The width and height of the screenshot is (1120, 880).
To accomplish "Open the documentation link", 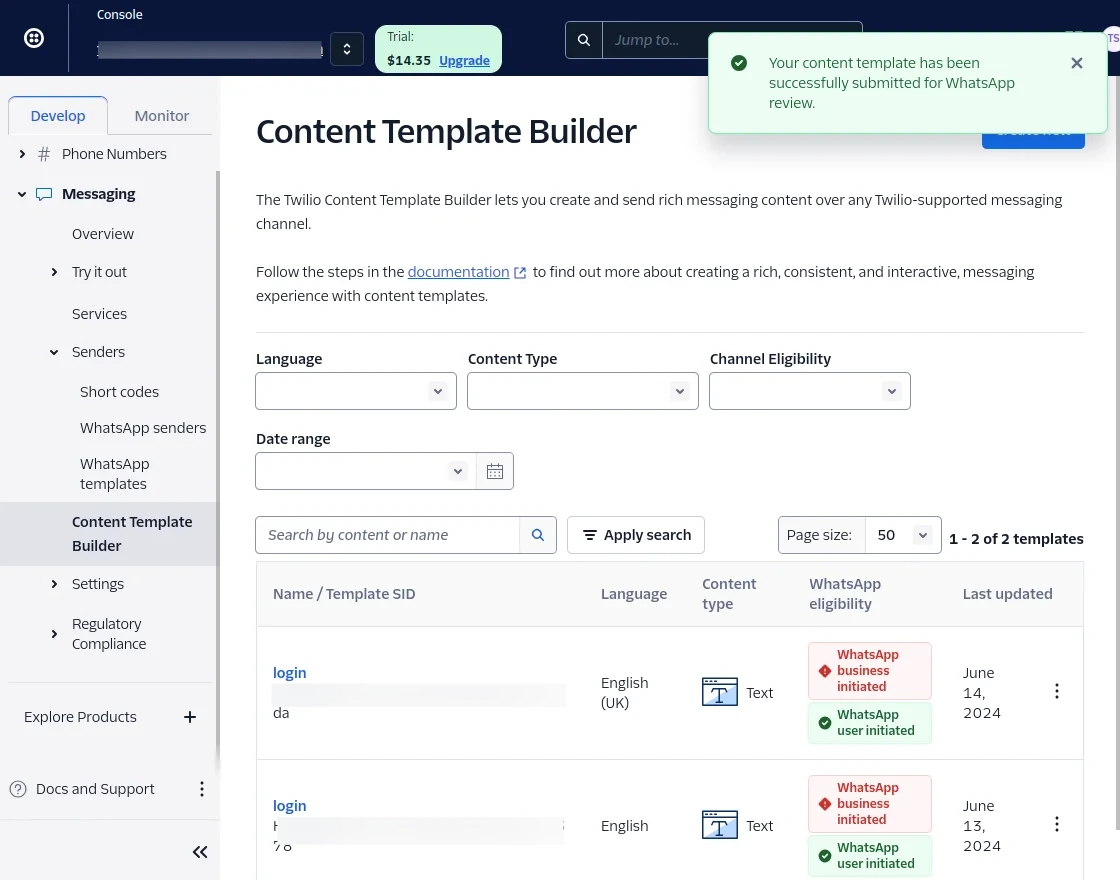I will (x=458, y=271).
